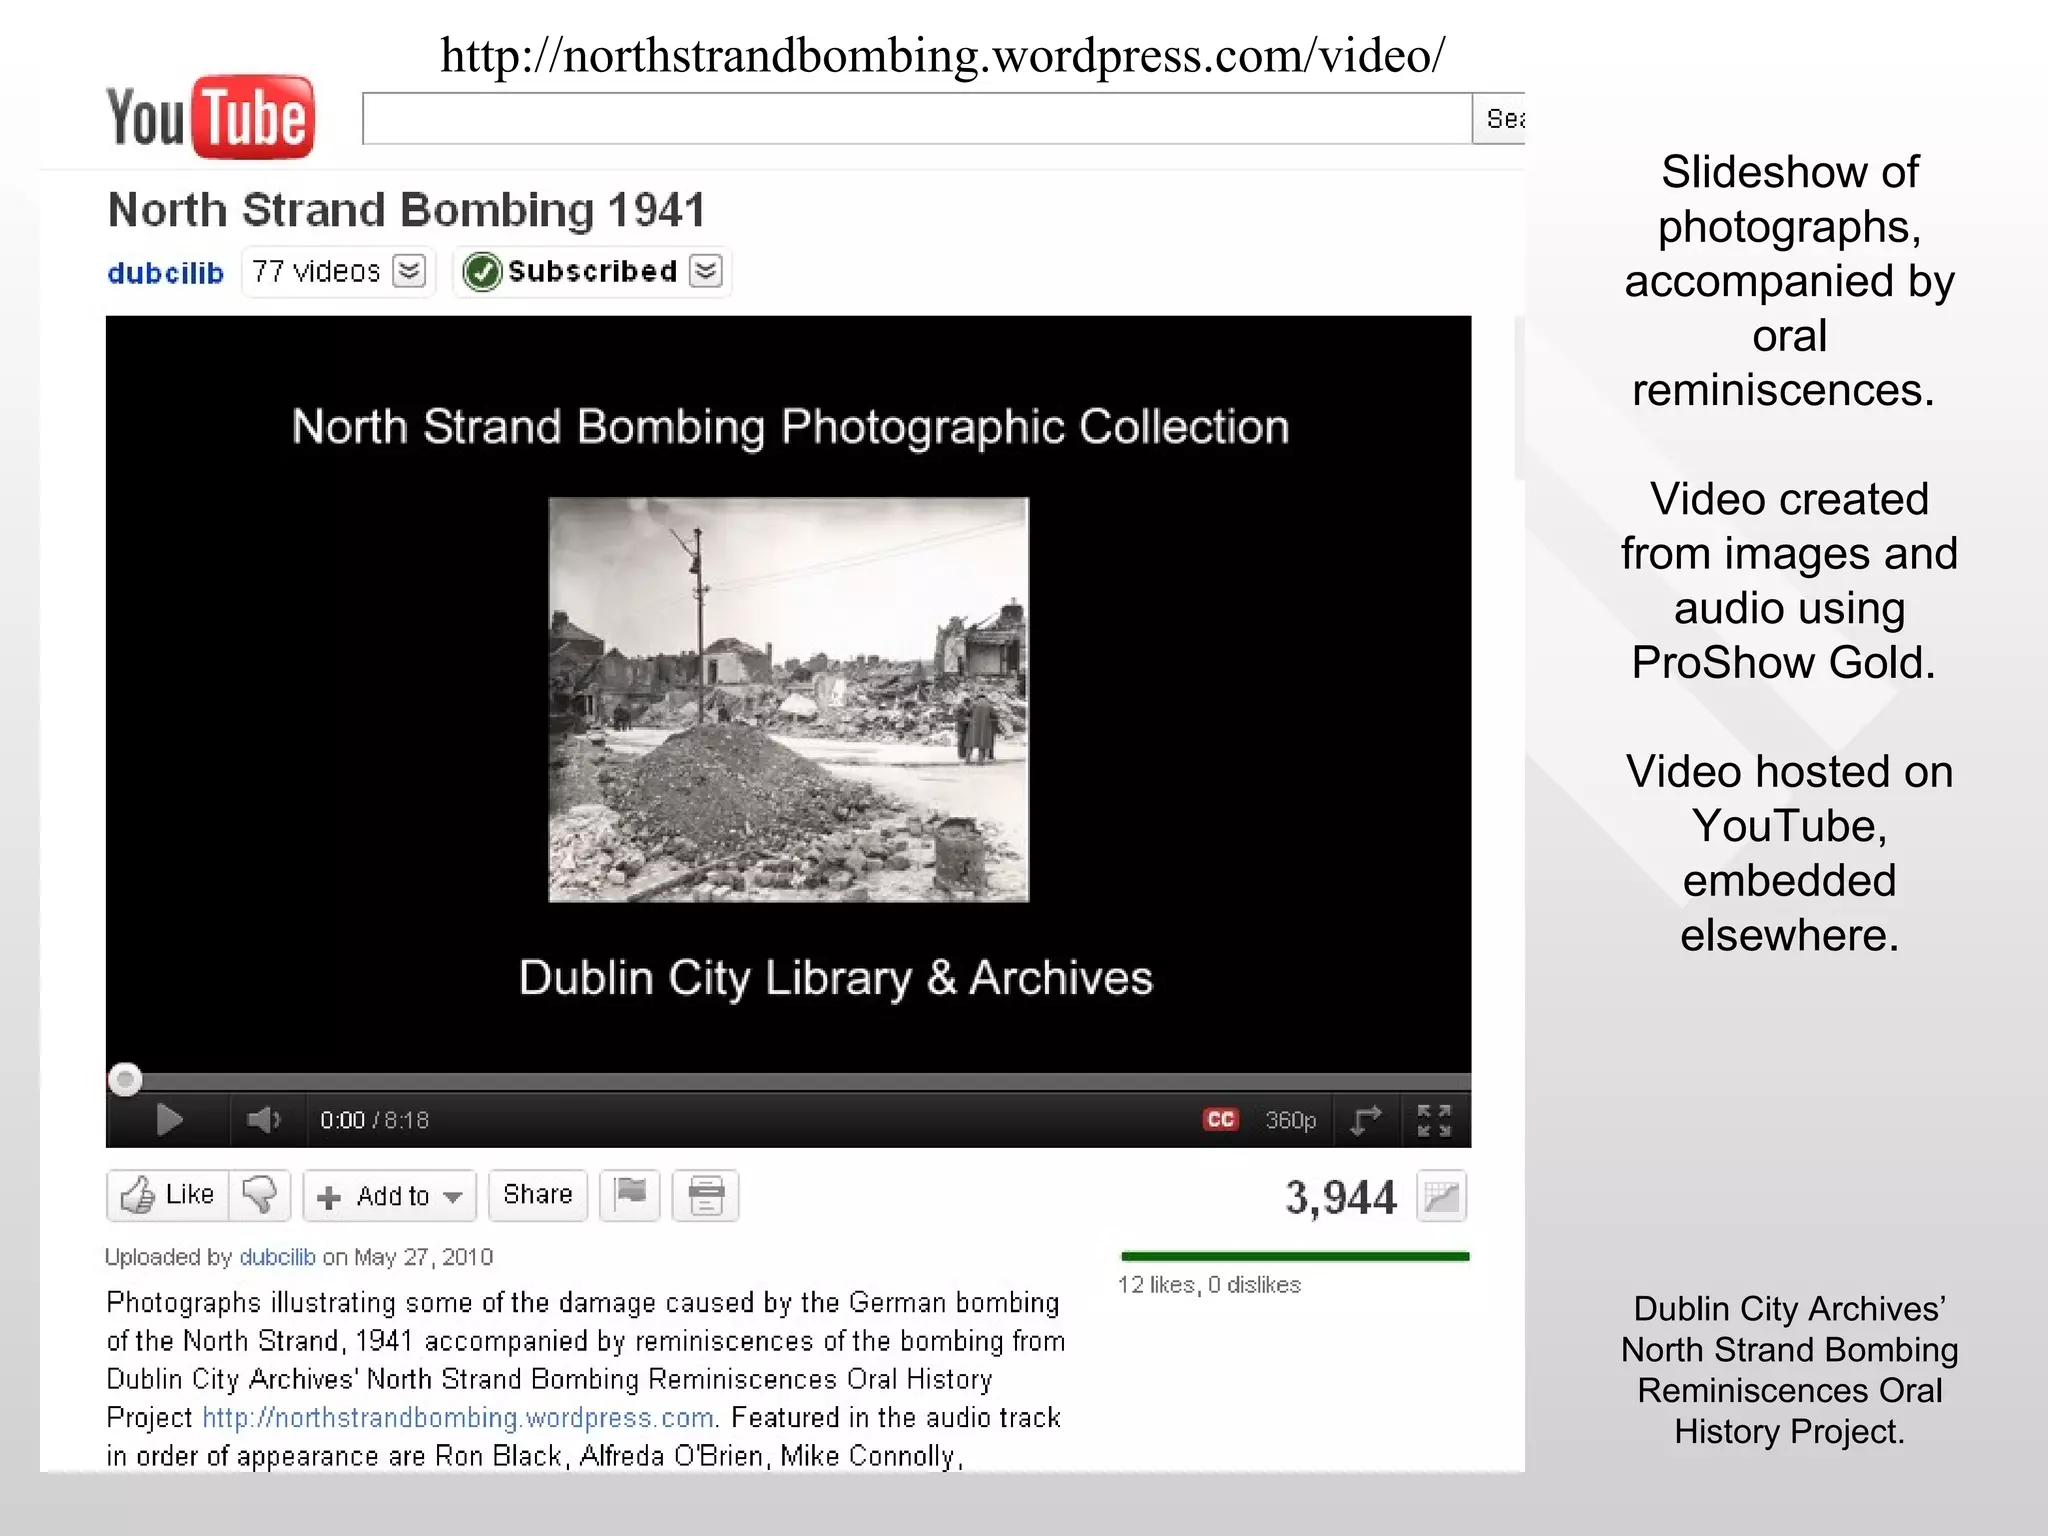Click the 0:00 / 8:18 time display
The width and height of the screenshot is (2048, 1536).
tap(374, 1120)
